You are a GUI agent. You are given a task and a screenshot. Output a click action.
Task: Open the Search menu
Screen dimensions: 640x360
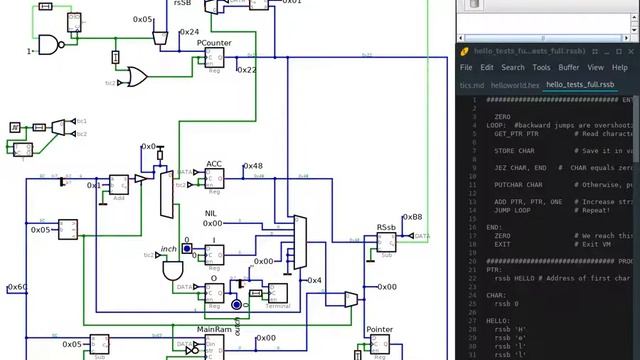[513, 68]
